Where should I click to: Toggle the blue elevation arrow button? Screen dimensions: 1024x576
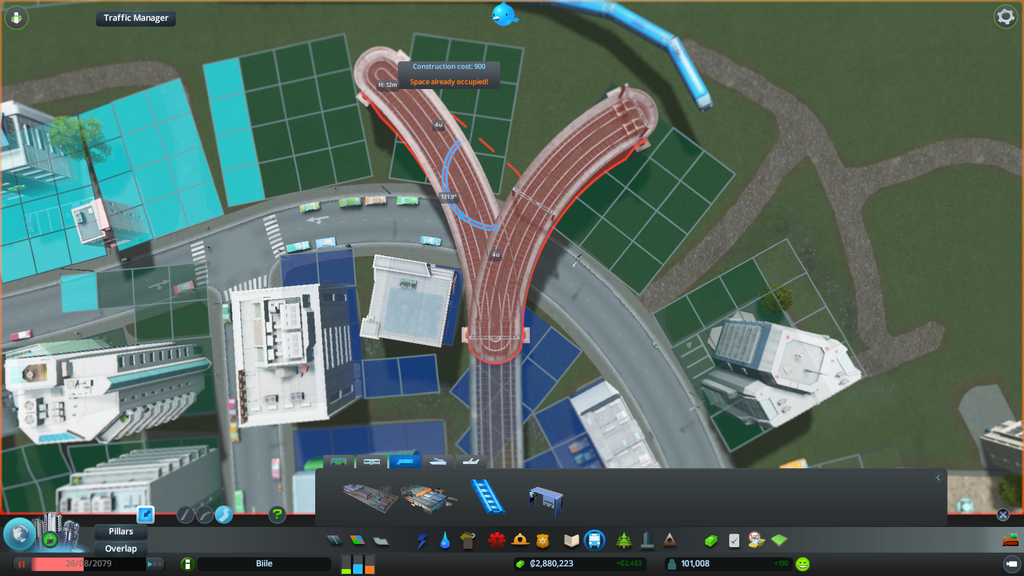[x=146, y=515]
